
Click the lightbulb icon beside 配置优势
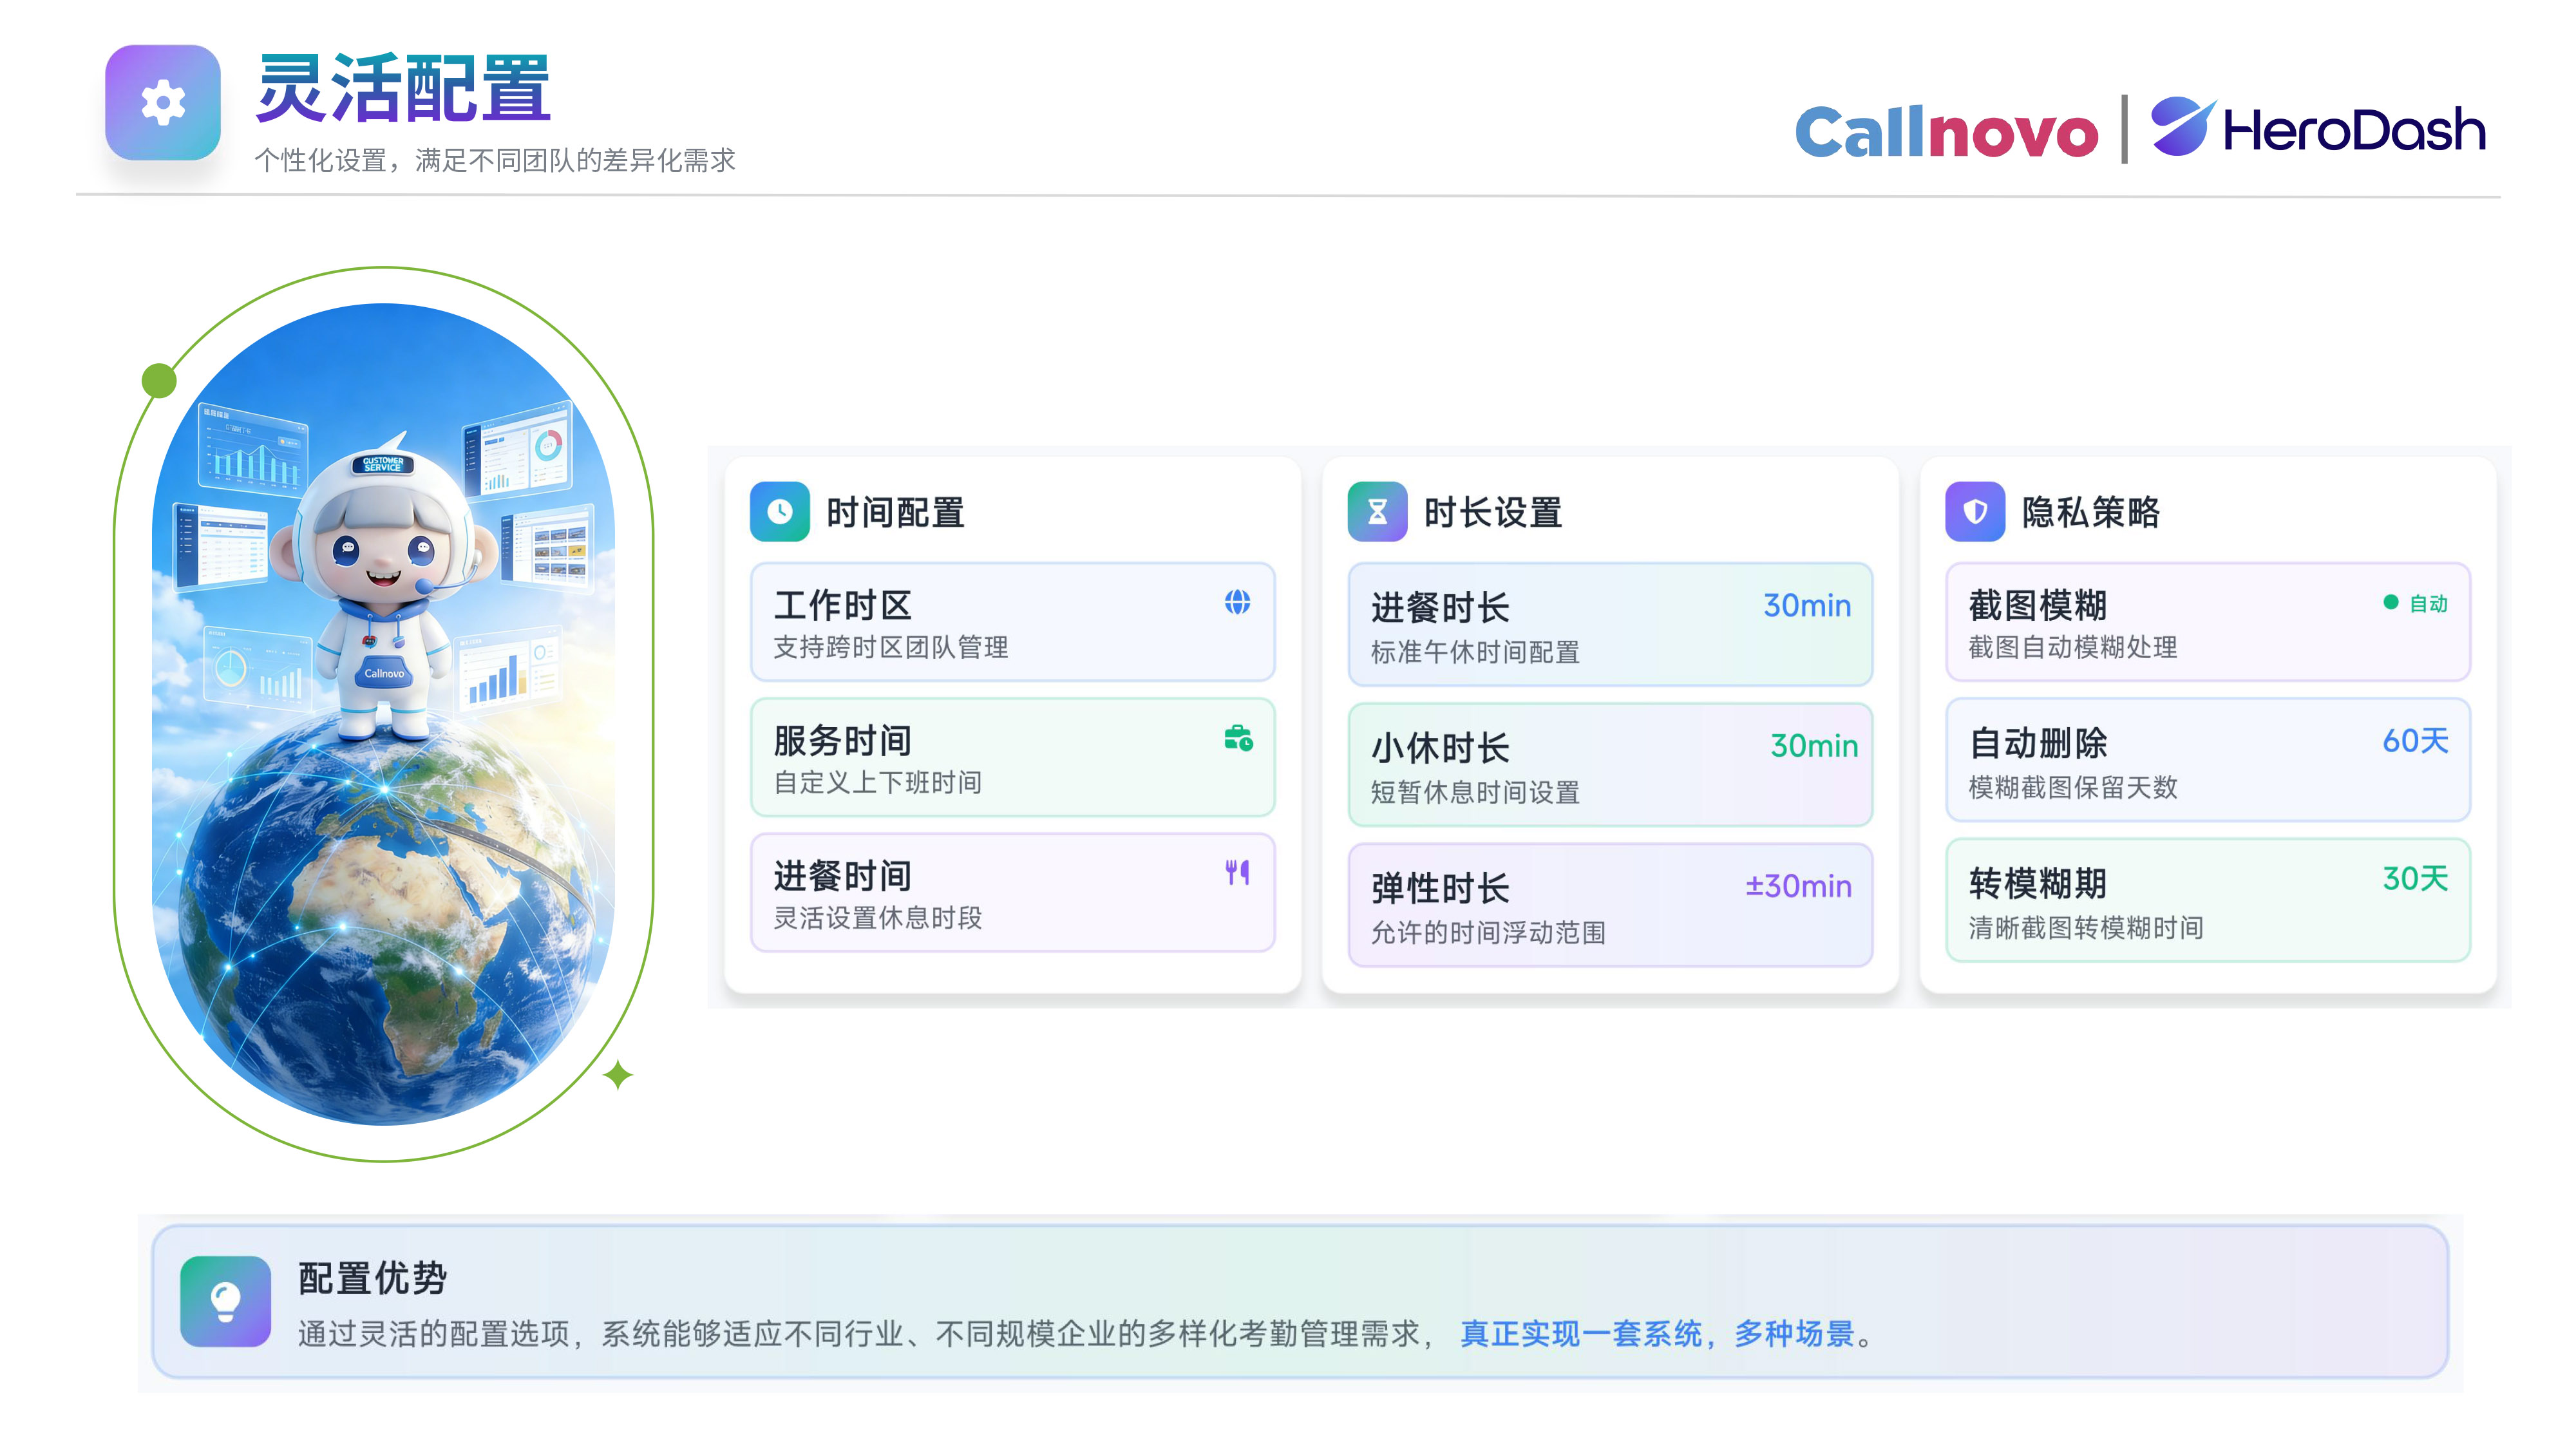coord(225,1301)
